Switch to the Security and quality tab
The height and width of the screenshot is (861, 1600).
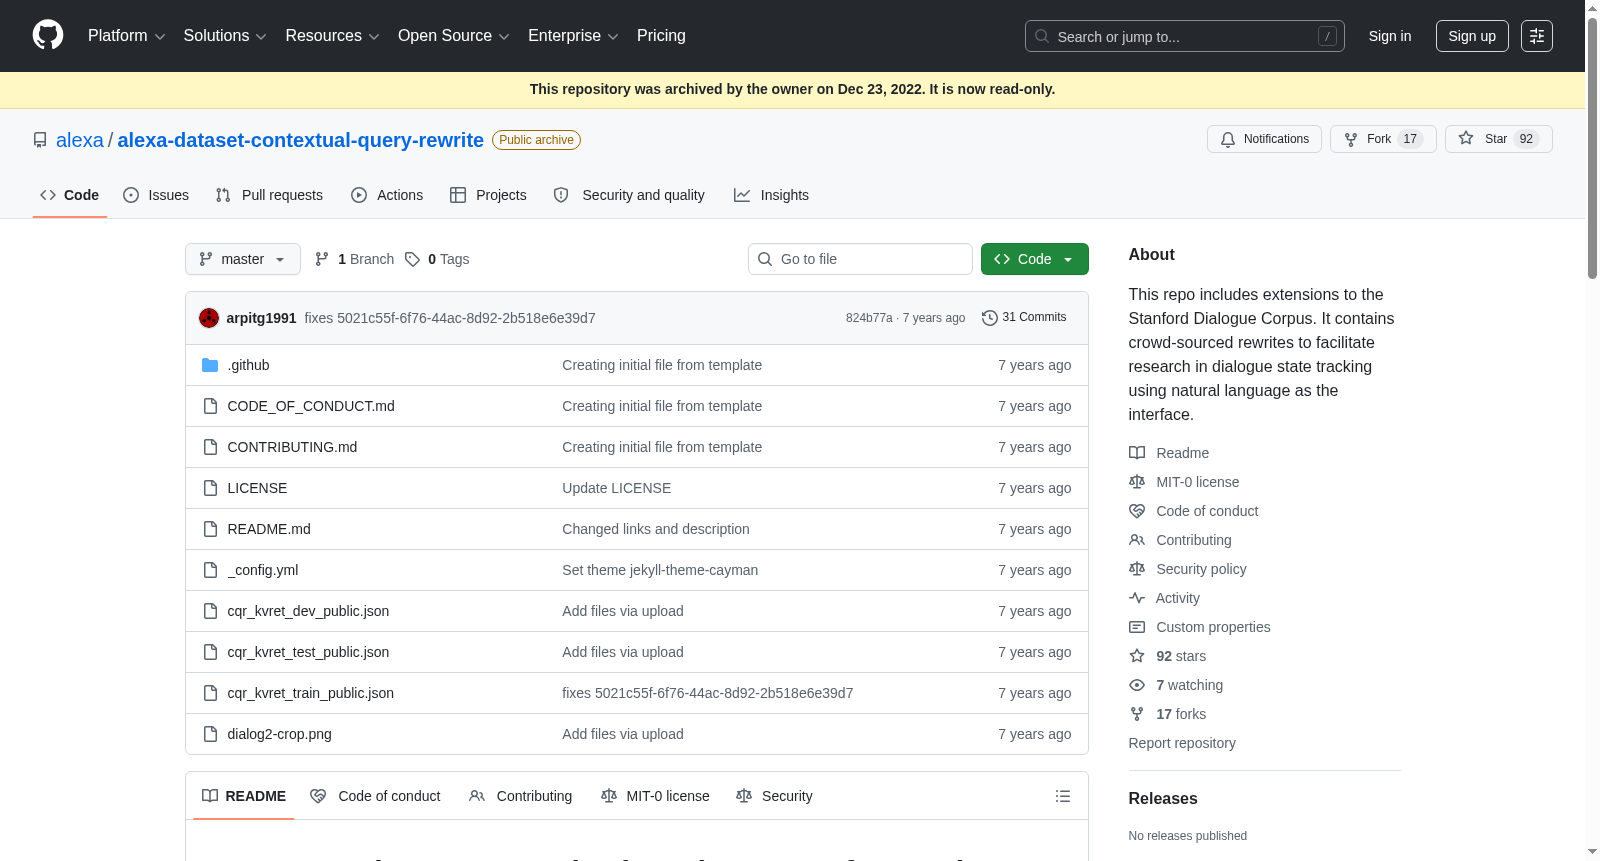pos(629,195)
